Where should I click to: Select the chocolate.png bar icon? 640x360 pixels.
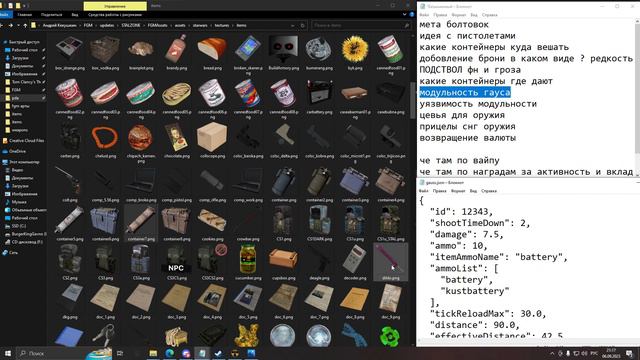coord(177,139)
